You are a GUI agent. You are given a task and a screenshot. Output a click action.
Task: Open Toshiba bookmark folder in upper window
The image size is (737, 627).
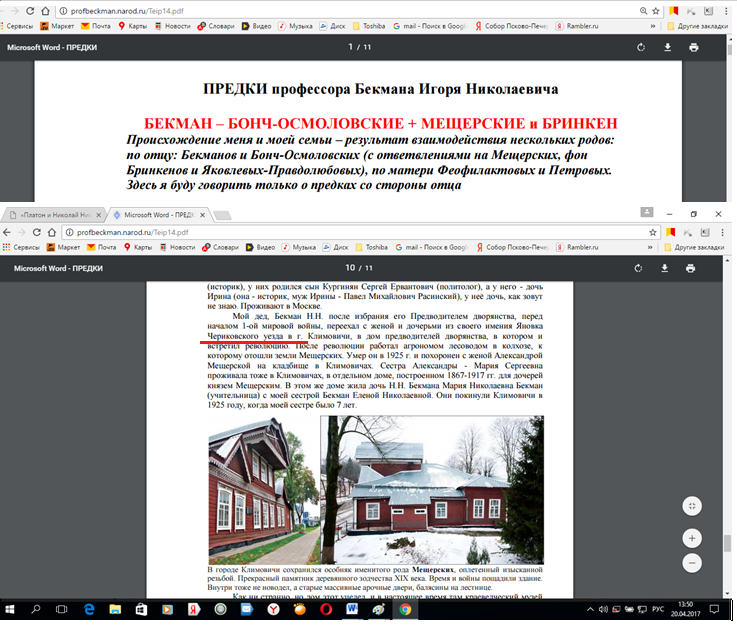369,26
